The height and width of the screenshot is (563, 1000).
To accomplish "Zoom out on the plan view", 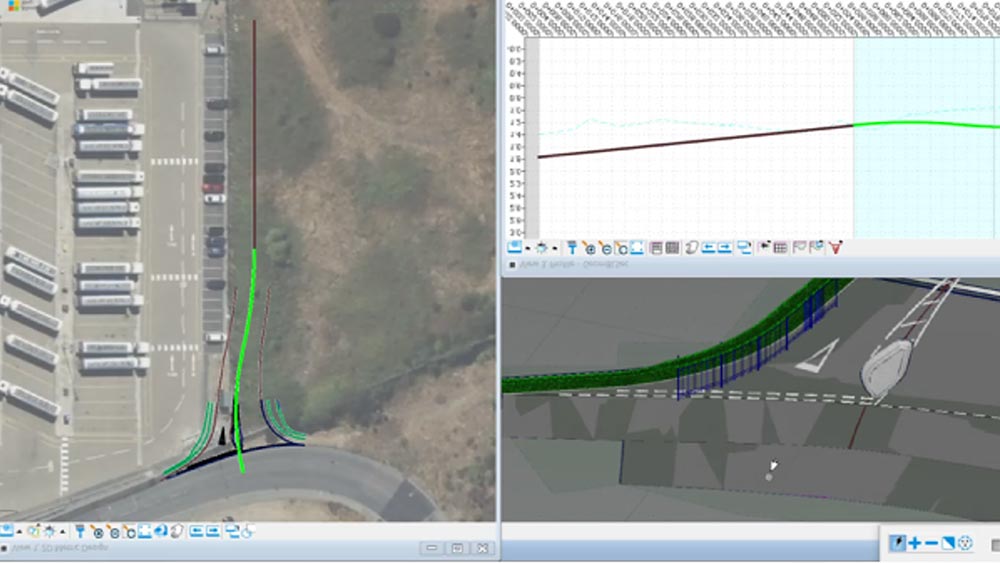I will [114, 531].
